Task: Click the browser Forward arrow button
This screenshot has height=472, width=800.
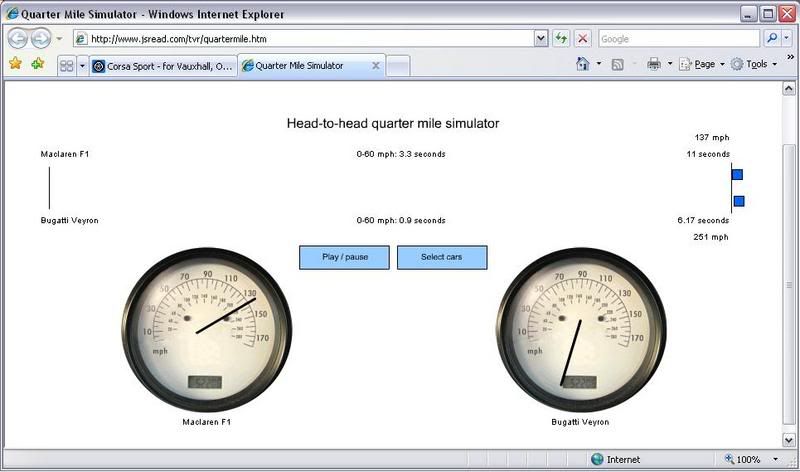Action: (x=41, y=39)
